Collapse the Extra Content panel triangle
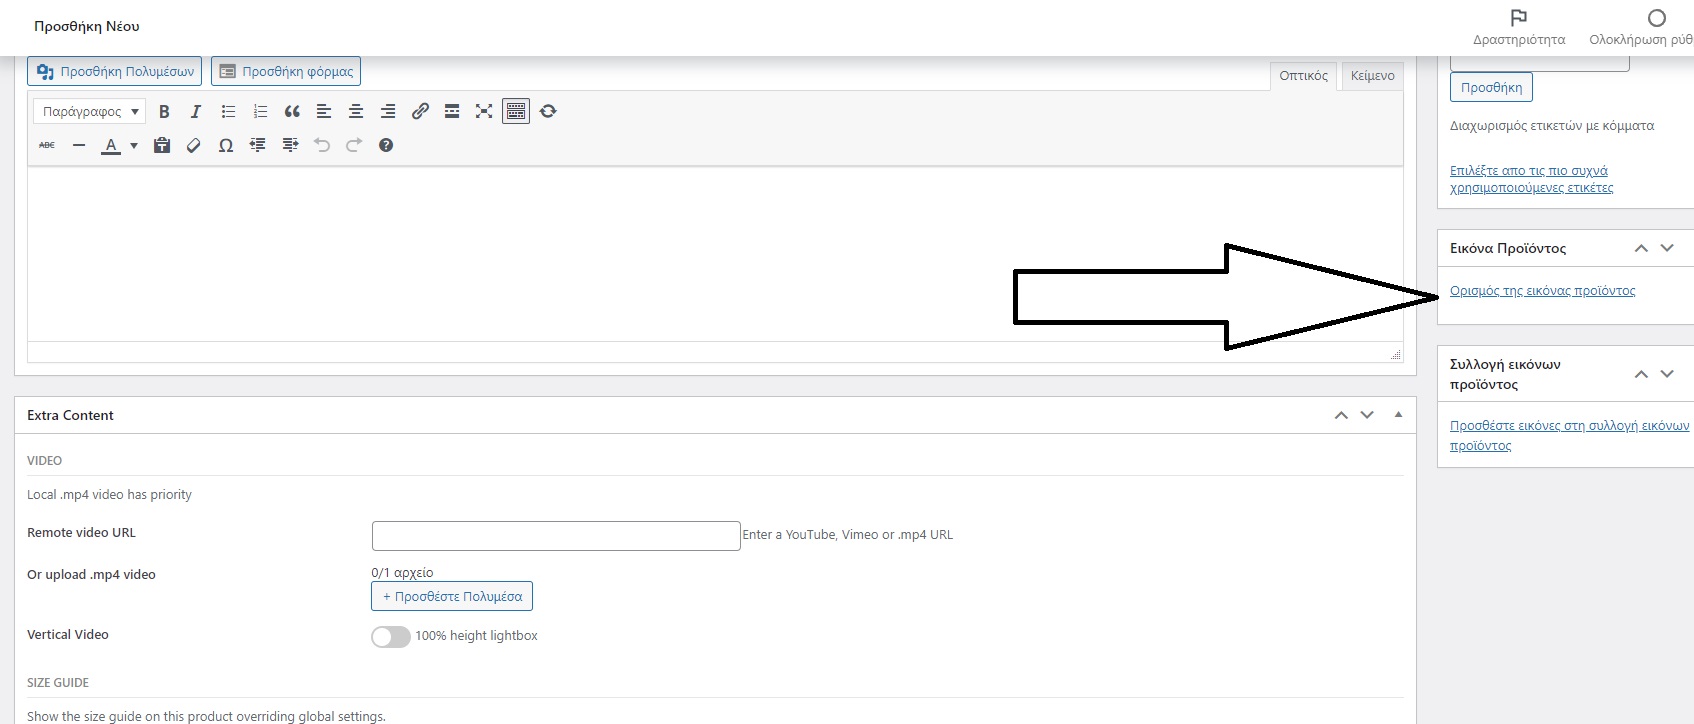This screenshot has width=1694, height=724. point(1398,415)
